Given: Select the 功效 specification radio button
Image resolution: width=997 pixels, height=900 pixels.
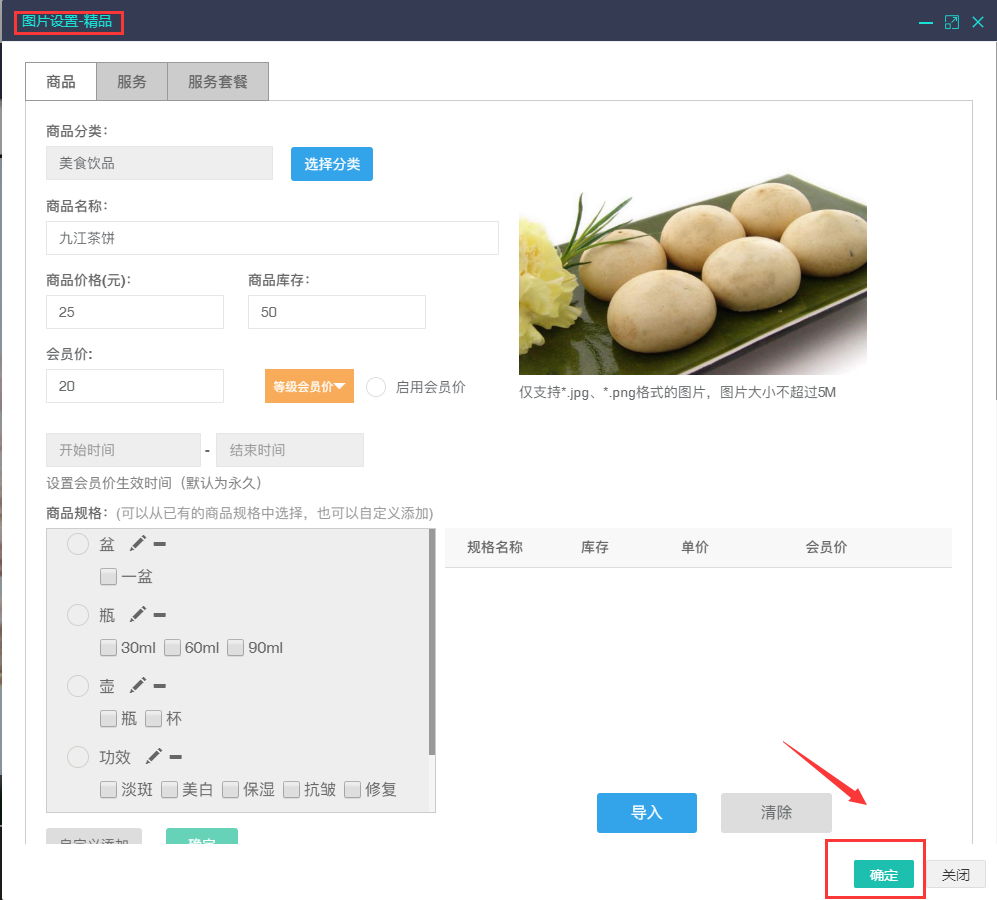Looking at the screenshot, I should click(x=78, y=757).
